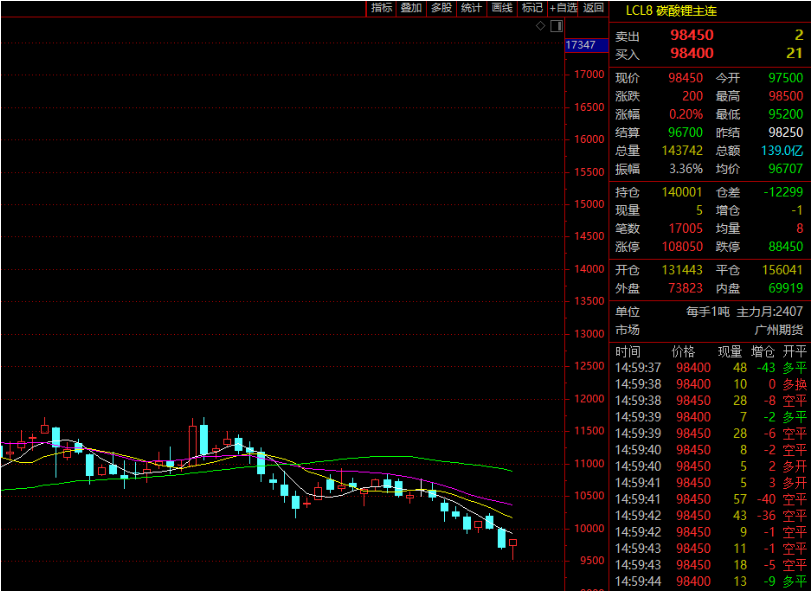Click the 卖出 ask price 98450
The image size is (811, 593).
click(x=691, y=35)
